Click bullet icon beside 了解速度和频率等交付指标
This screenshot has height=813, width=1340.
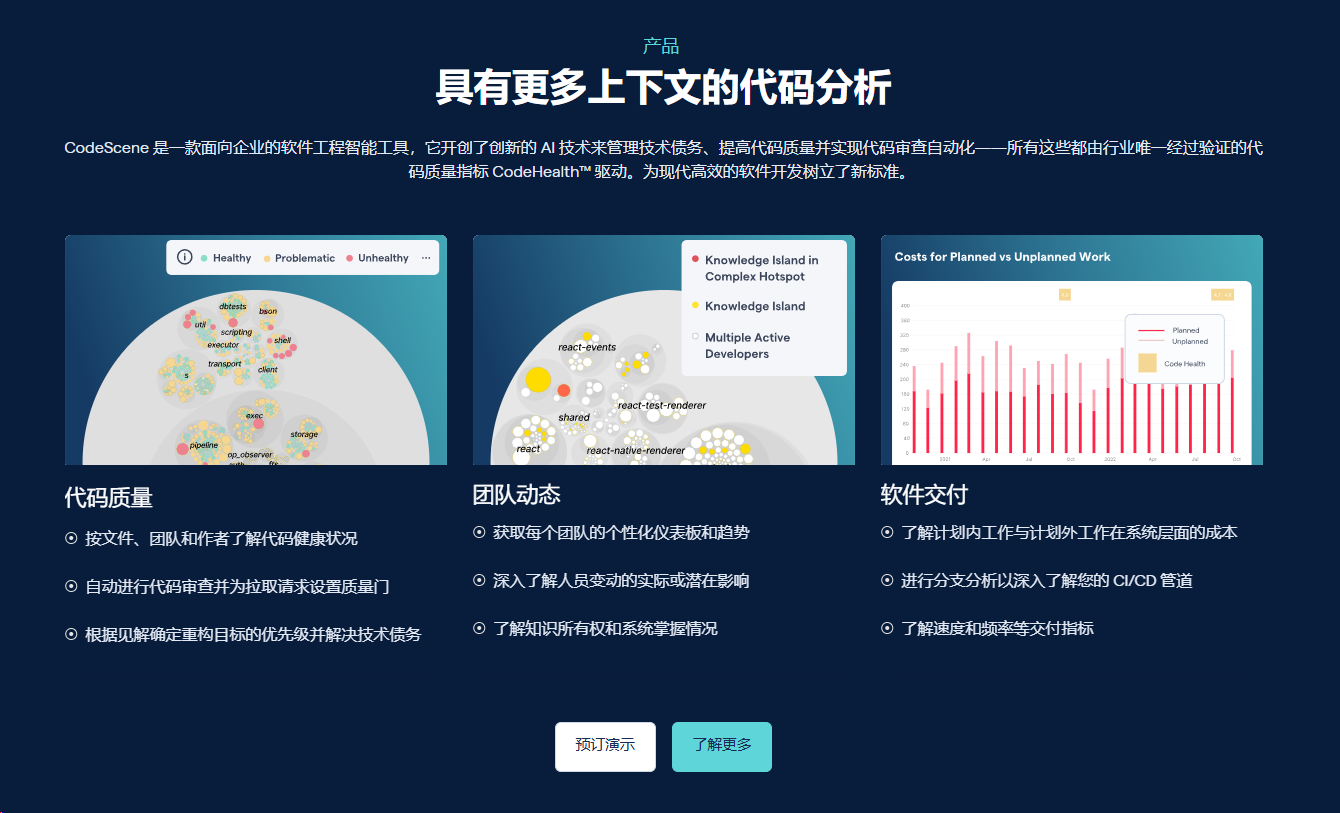pyautogui.click(x=887, y=628)
